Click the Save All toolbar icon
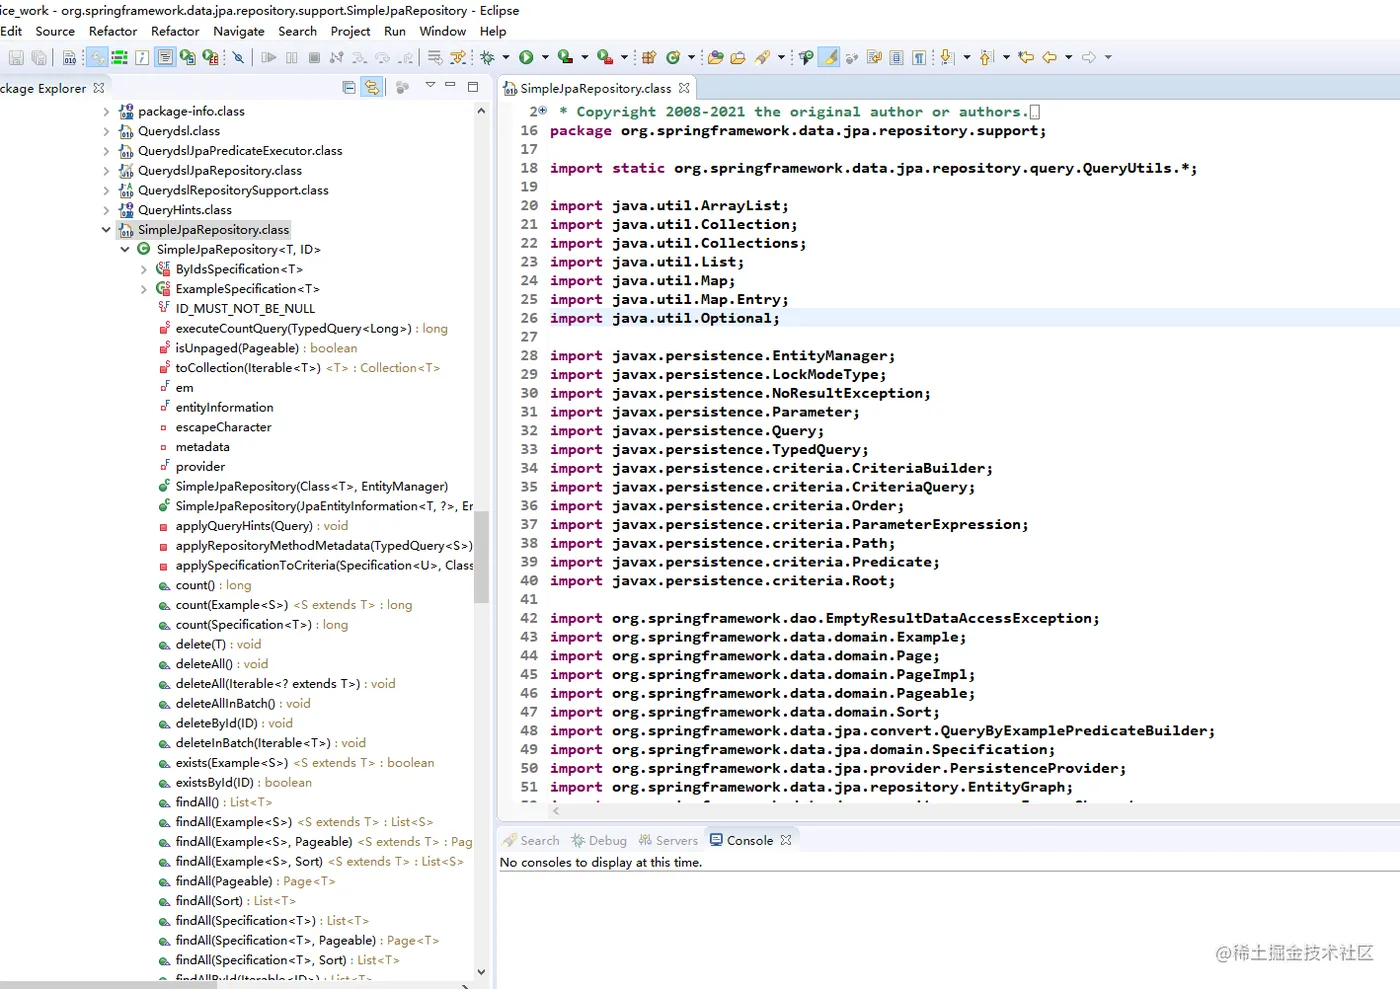Viewport: 1400px width, 989px height. coord(39,57)
